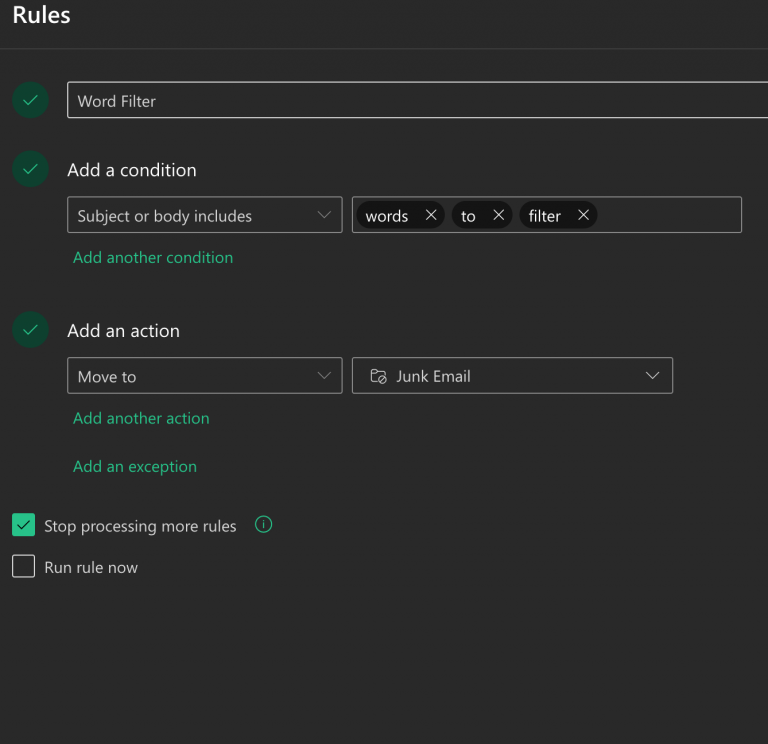Click Add an exception link
768x744 pixels.
(135, 466)
